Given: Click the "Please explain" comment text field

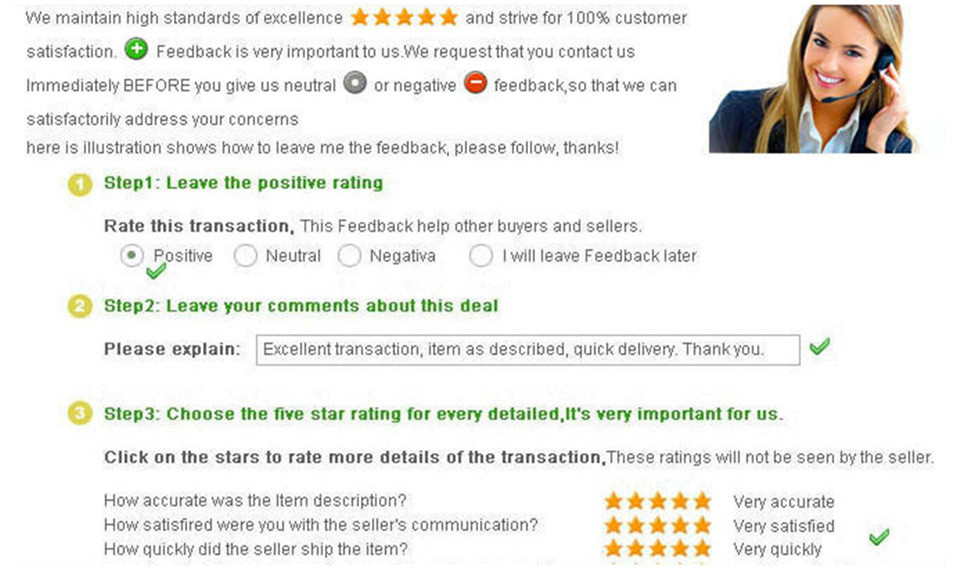Looking at the screenshot, I should click(528, 350).
